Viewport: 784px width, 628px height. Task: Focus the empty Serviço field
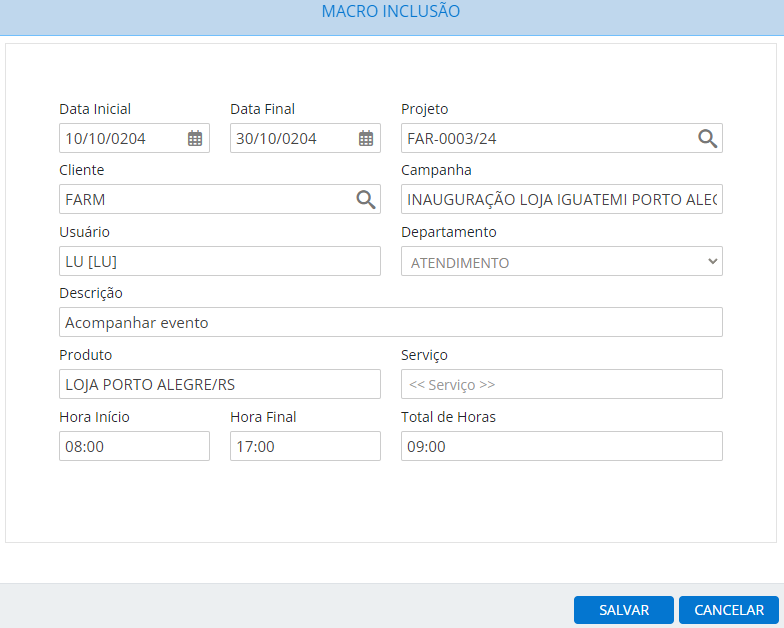pos(562,384)
